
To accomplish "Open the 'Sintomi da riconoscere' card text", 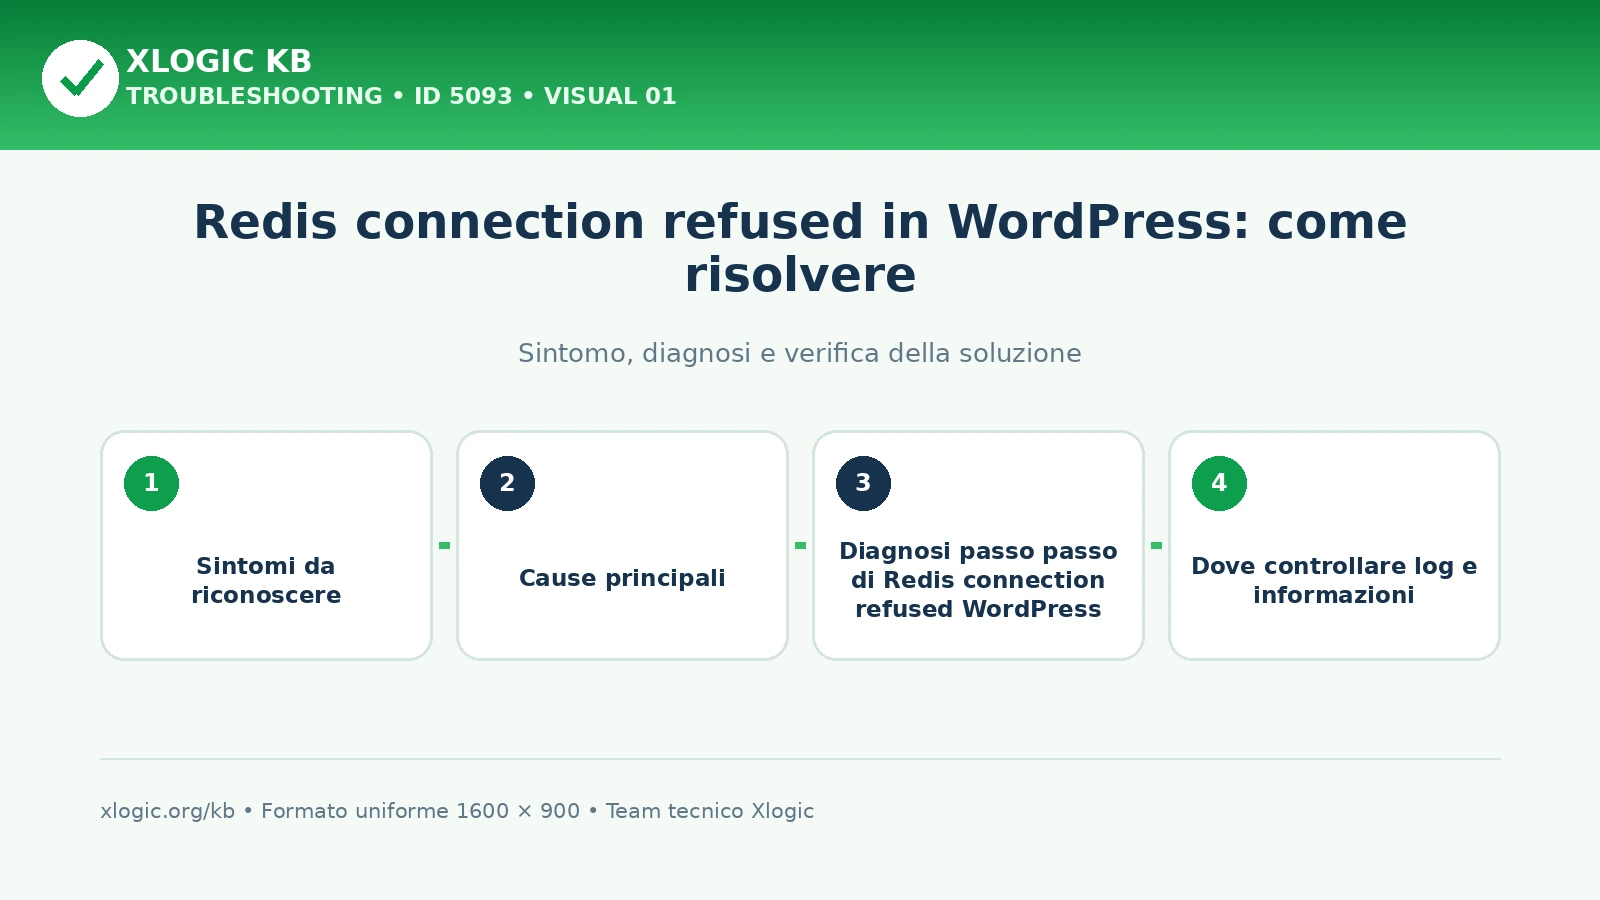I will click(266, 580).
